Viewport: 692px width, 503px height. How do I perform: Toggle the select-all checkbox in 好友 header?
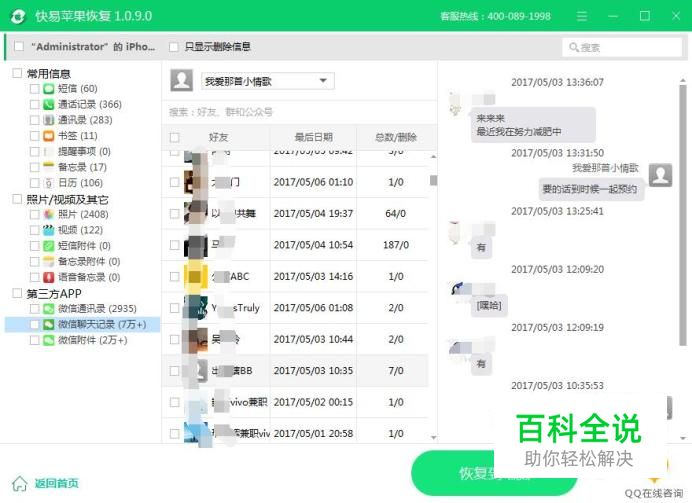point(175,138)
